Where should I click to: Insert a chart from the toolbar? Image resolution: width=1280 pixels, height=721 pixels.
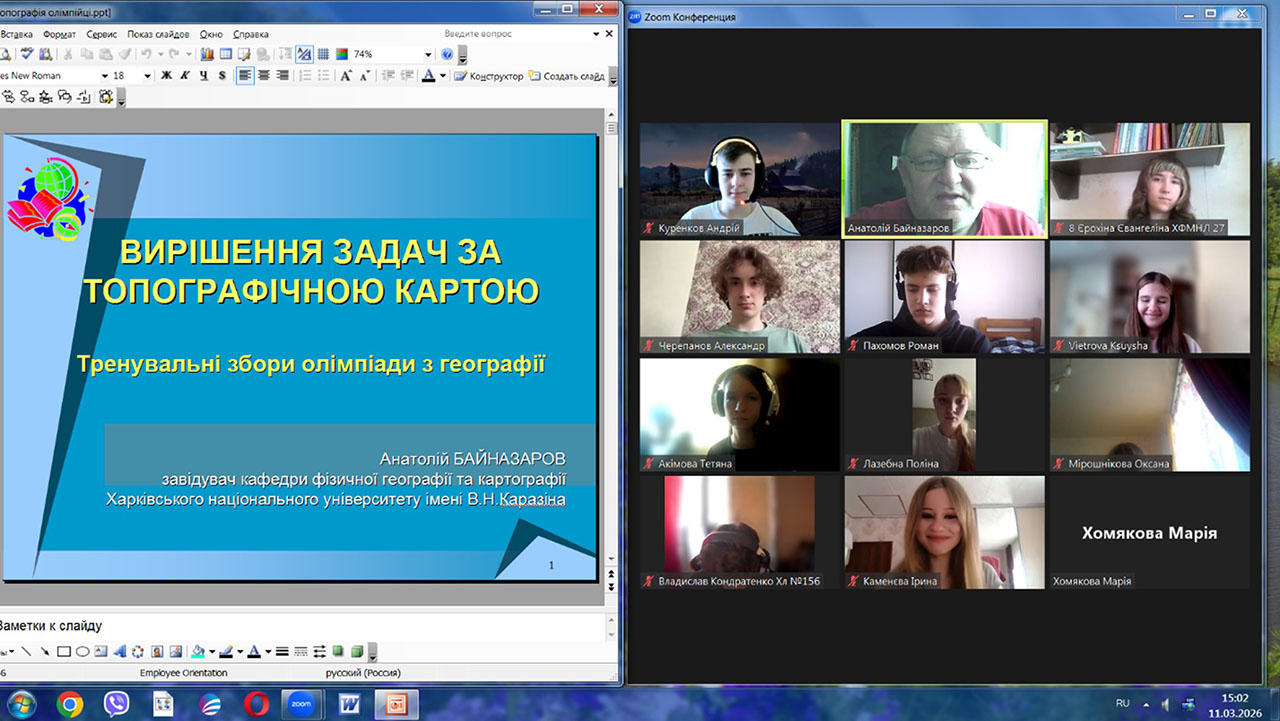coord(207,54)
